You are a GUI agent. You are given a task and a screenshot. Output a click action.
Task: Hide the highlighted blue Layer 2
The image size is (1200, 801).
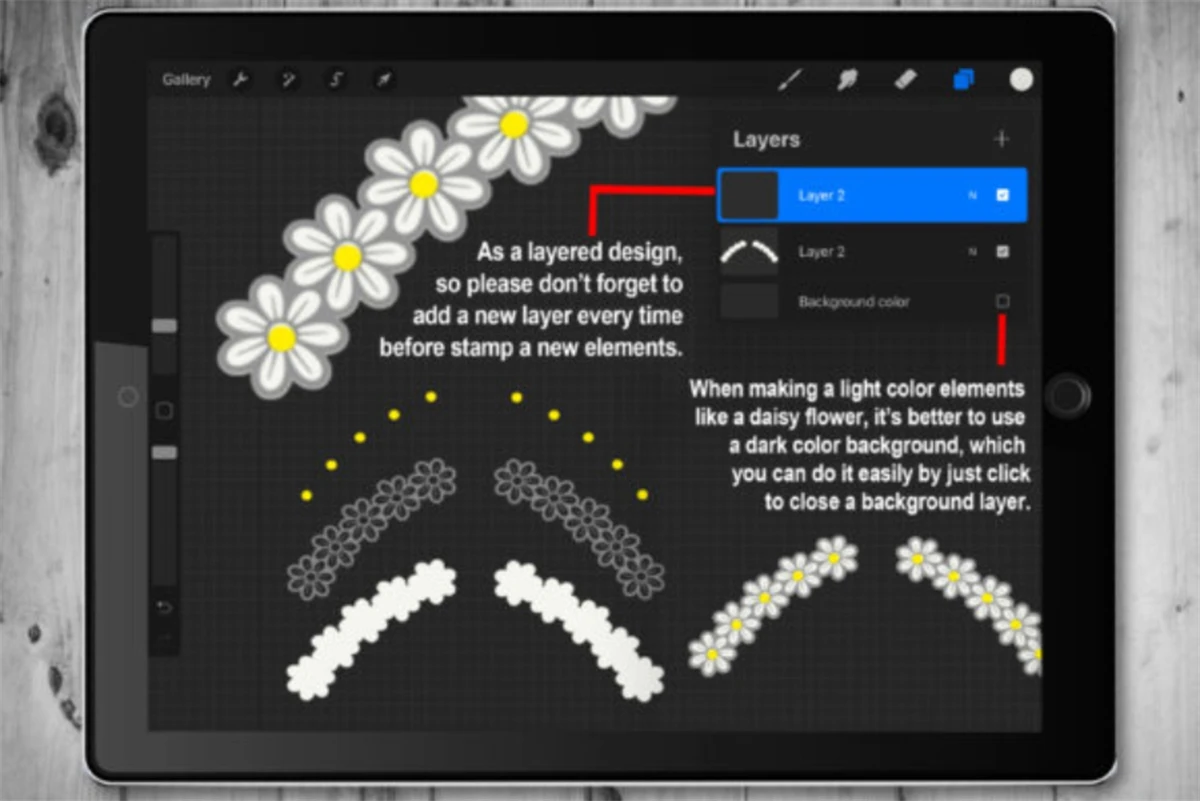tap(1003, 195)
